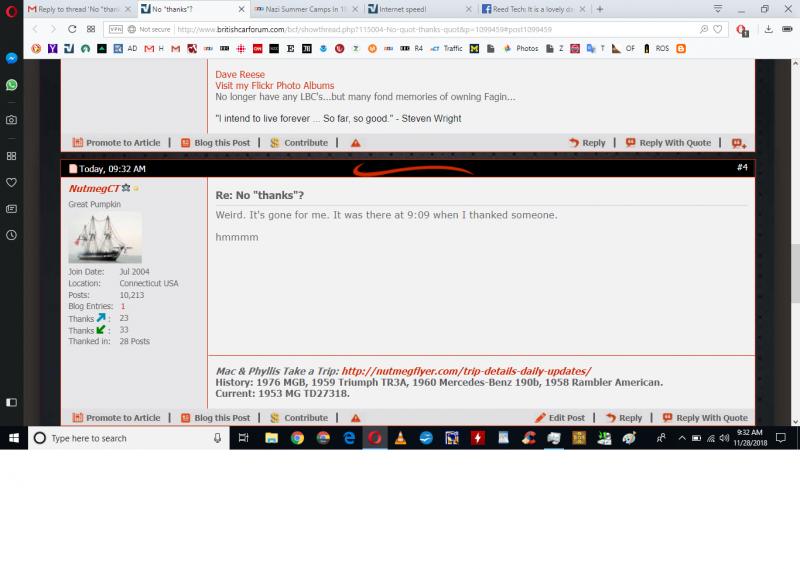This screenshot has height=569, width=800.
Task: Click the report post warning triangle in post #4
Action: 355,418
